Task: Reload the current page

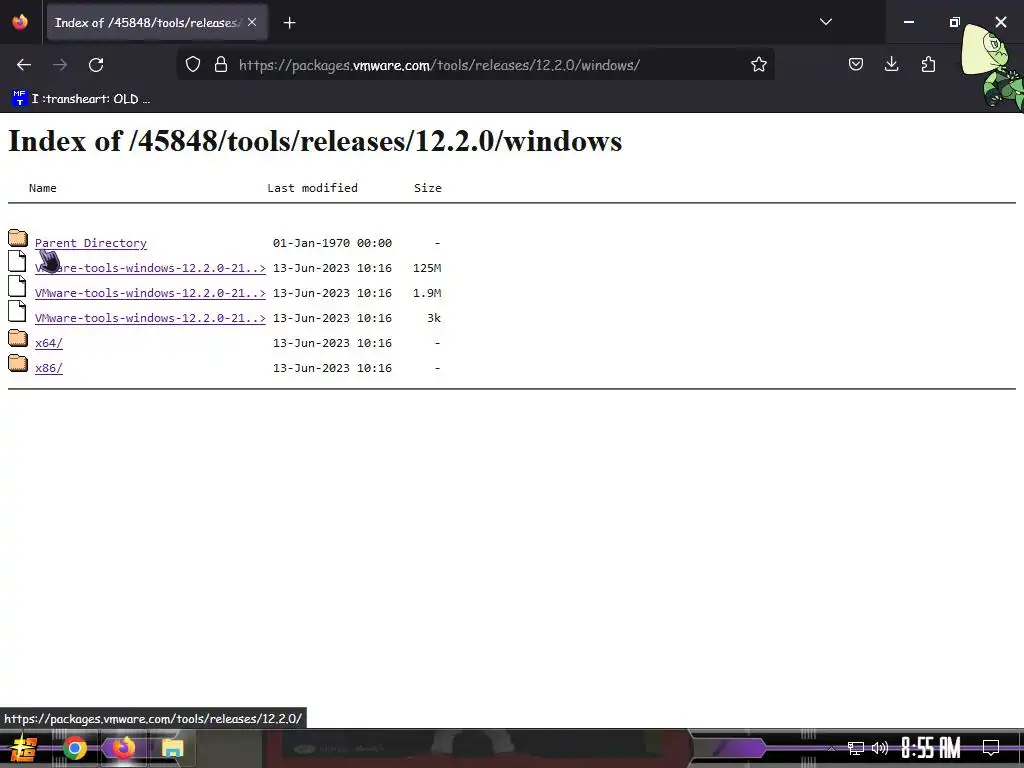Action: click(96, 65)
